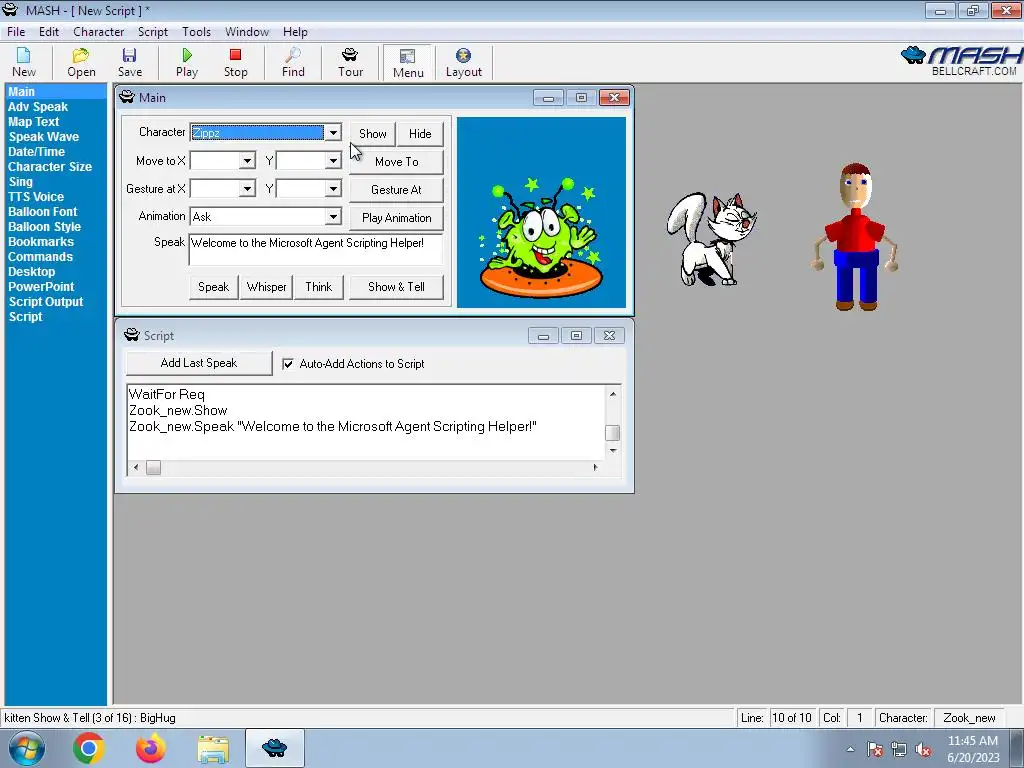The width and height of the screenshot is (1024, 768).
Task: Open the Window menu
Action: click(247, 31)
